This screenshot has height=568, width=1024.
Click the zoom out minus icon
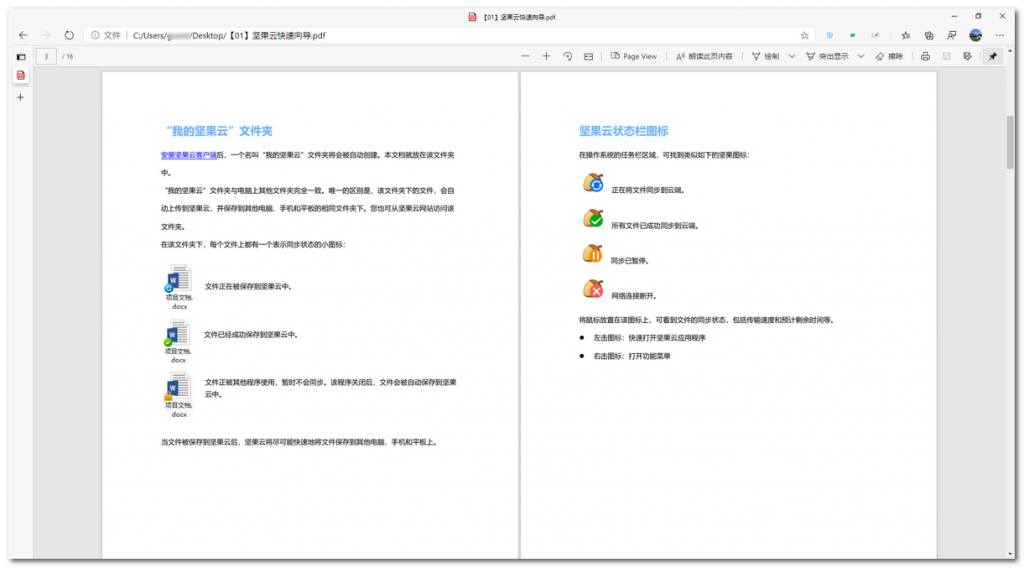tap(525, 56)
